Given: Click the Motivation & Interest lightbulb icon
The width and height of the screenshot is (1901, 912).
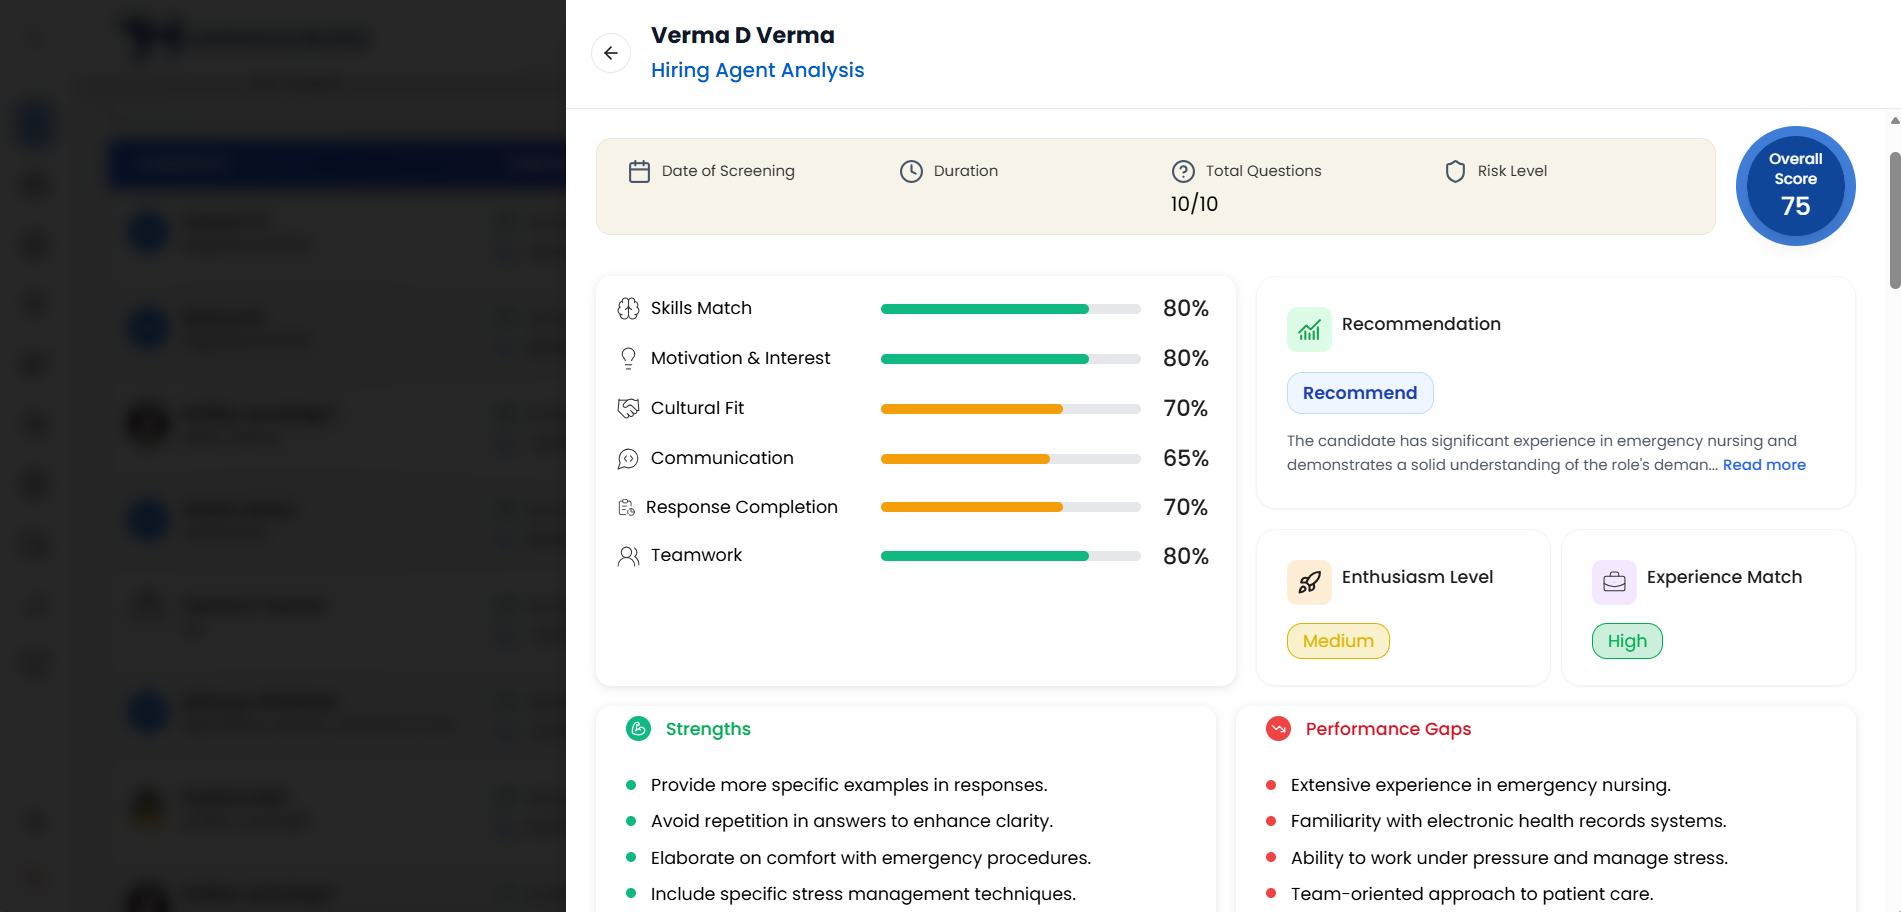Looking at the screenshot, I should (628, 359).
